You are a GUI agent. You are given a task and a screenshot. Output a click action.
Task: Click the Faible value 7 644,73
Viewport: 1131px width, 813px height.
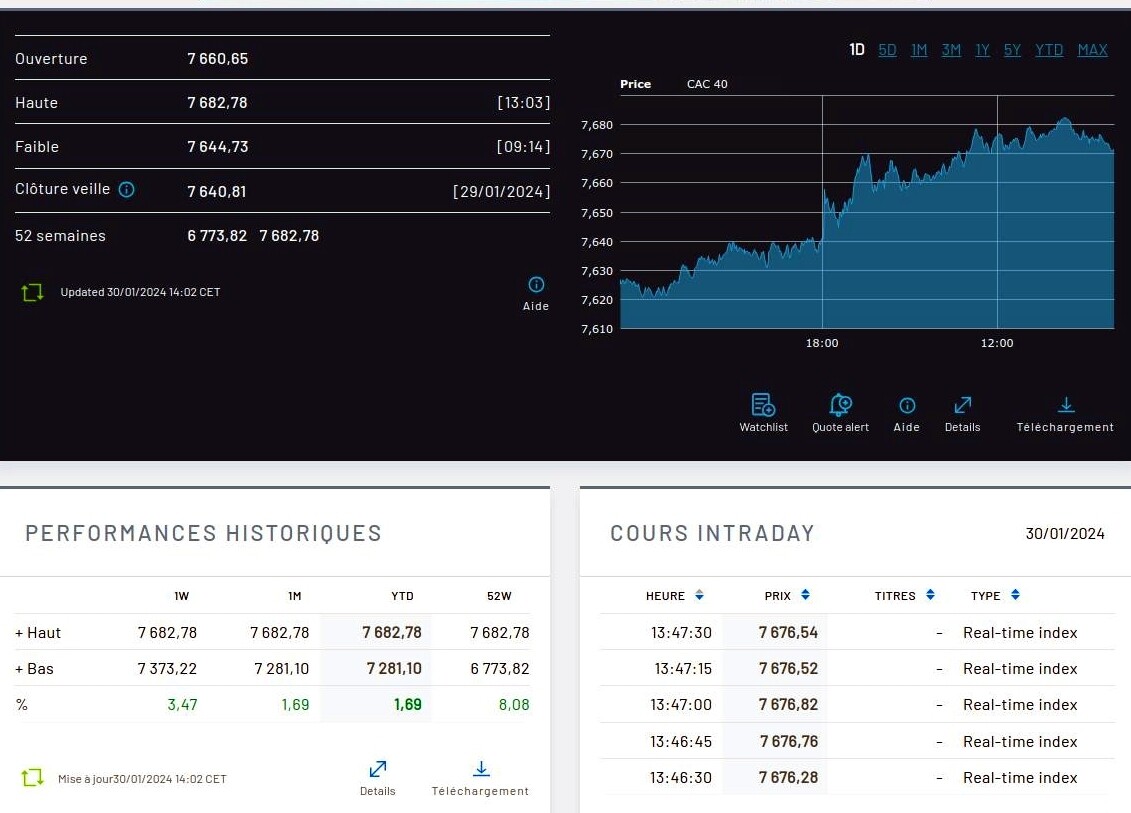coord(218,147)
